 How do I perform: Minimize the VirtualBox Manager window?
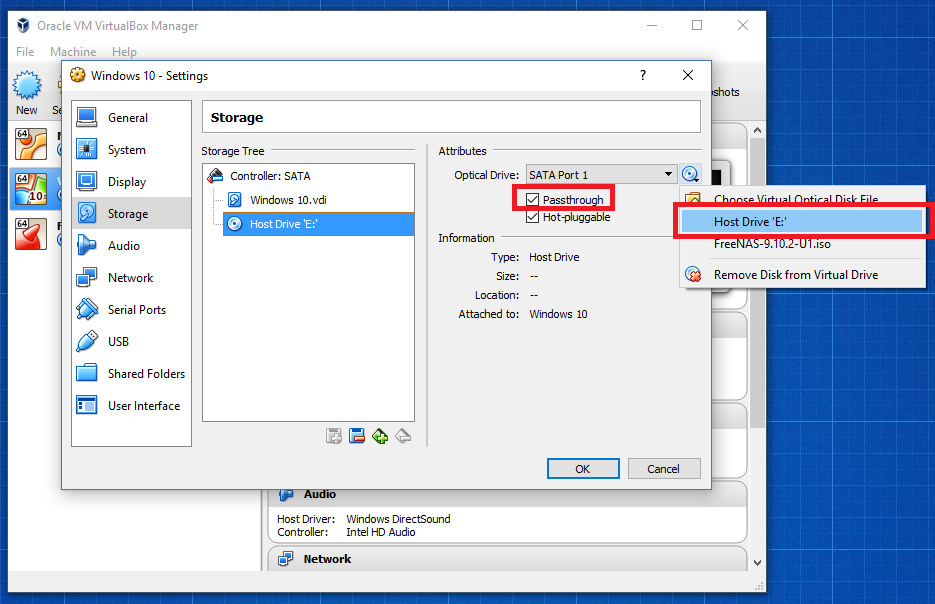pos(652,25)
